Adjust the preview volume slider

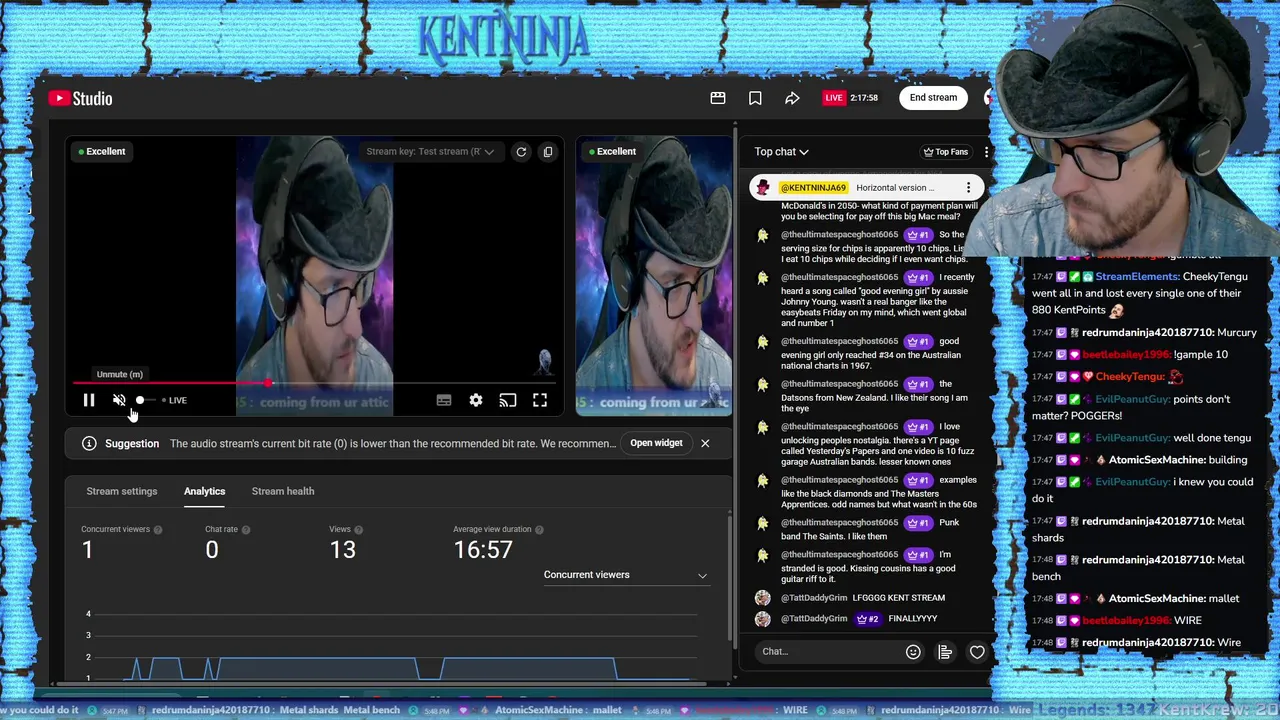pos(146,400)
